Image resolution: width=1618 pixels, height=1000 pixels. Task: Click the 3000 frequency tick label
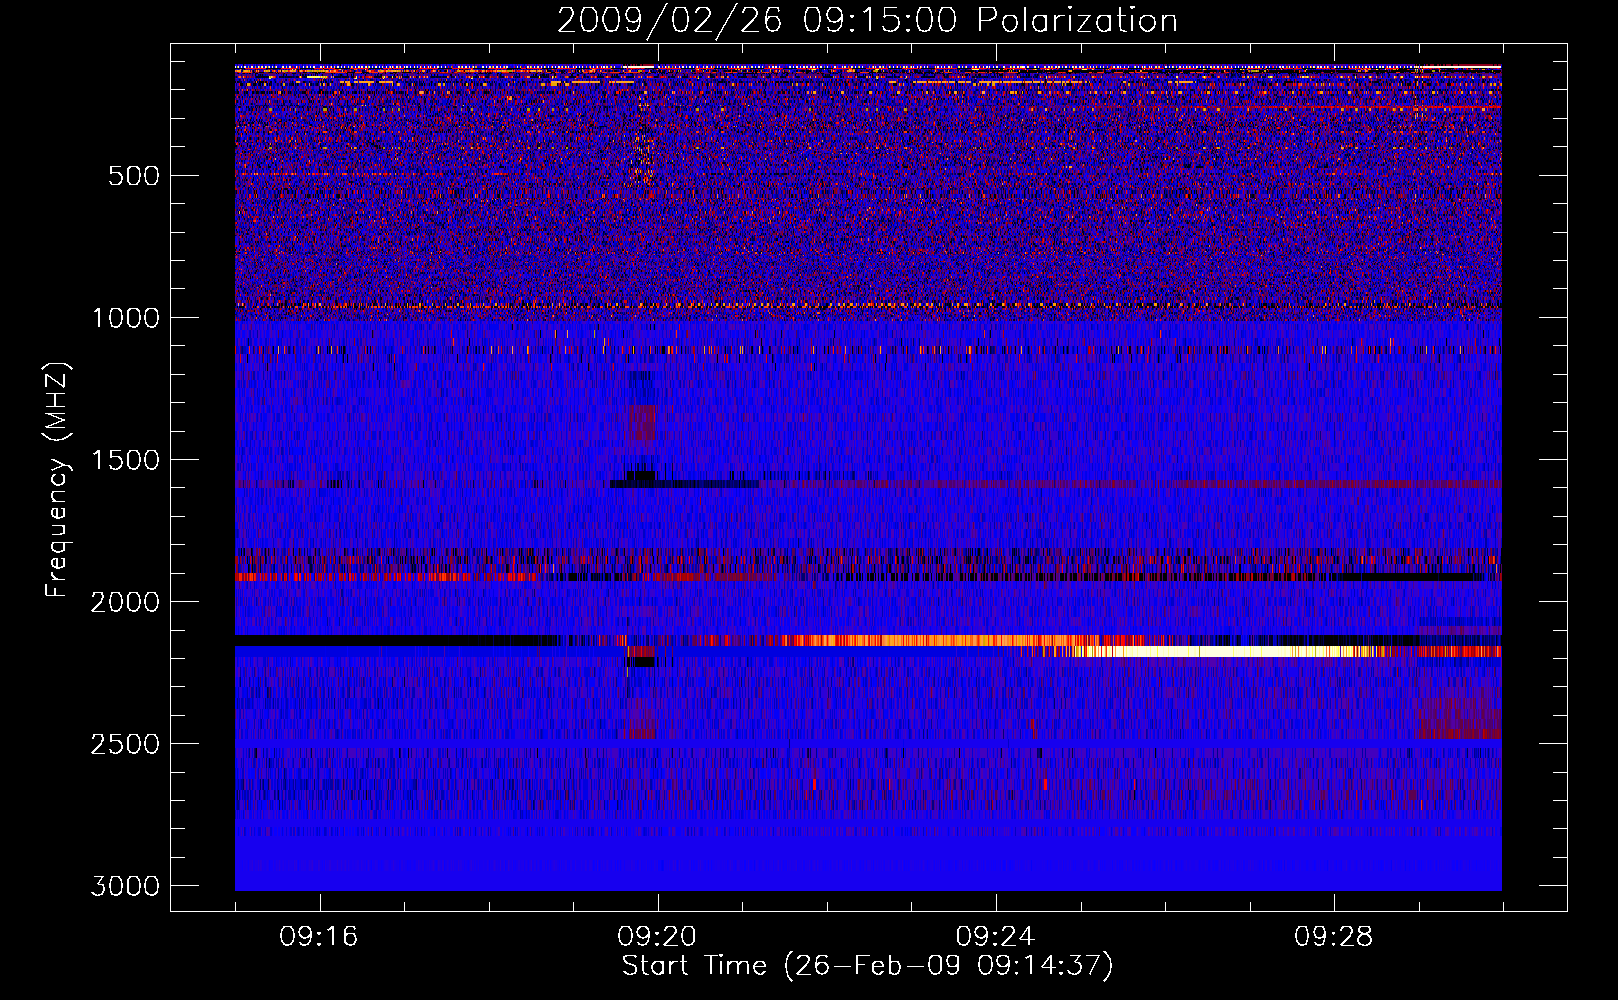coord(125,886)
